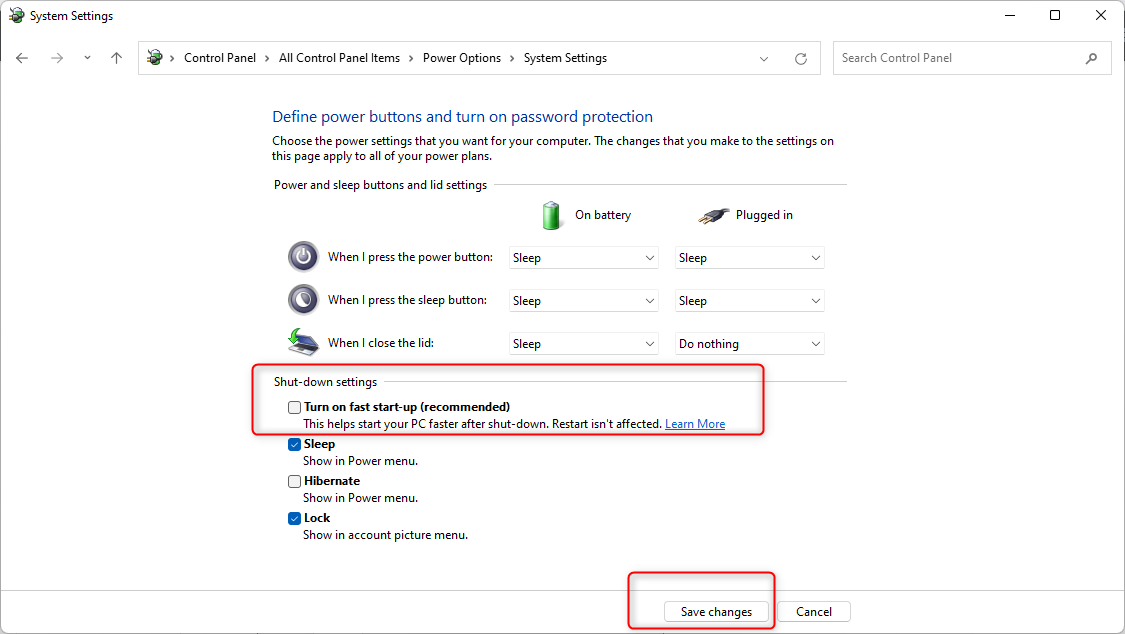This screenshot has width=1125, height=634.
Task: Enable Turn on fast start-up
Action: click(x=294, y=407)
